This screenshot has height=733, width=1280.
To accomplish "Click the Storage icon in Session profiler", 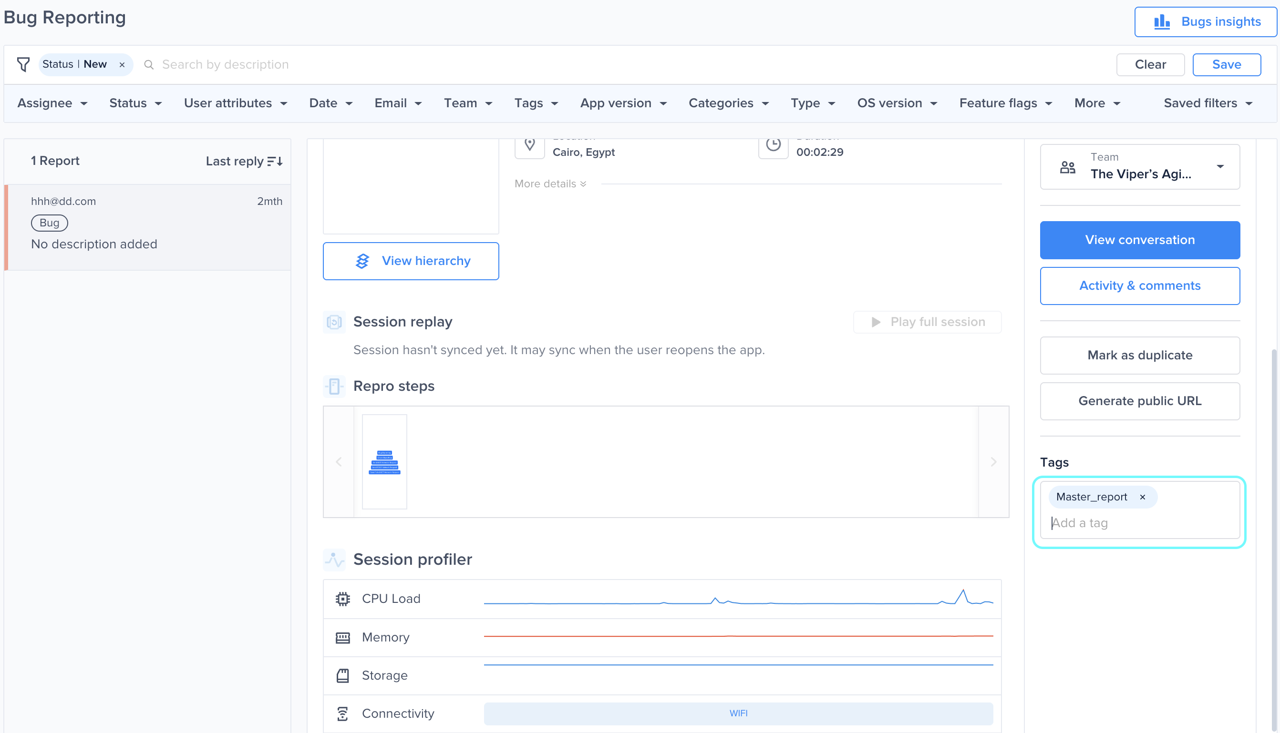I will click(343, 676).
